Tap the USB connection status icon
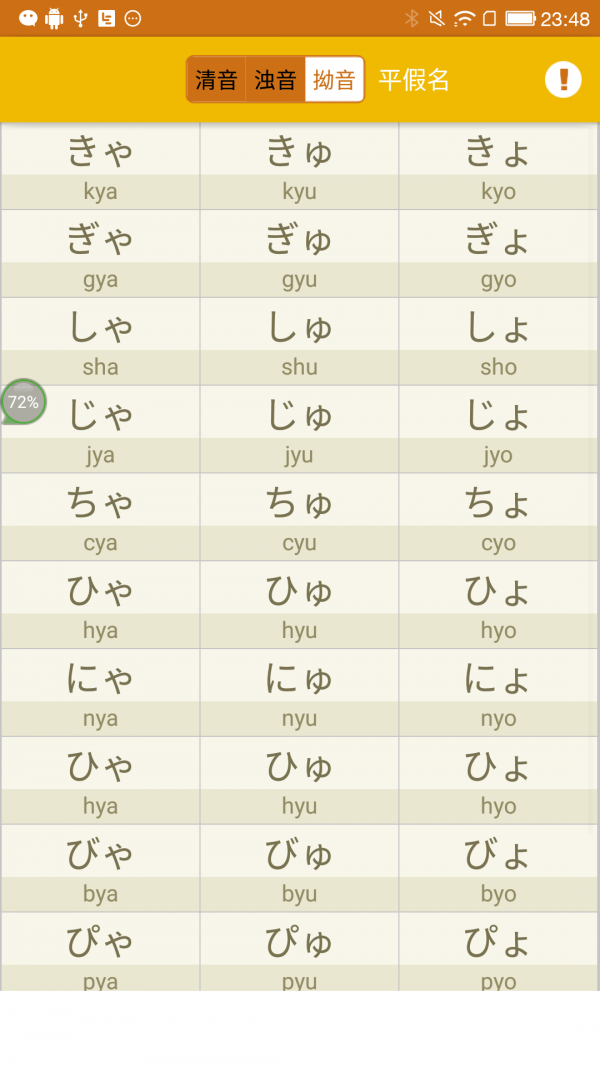Screen dimensions: 600x1067 click(x=81, y=18)
